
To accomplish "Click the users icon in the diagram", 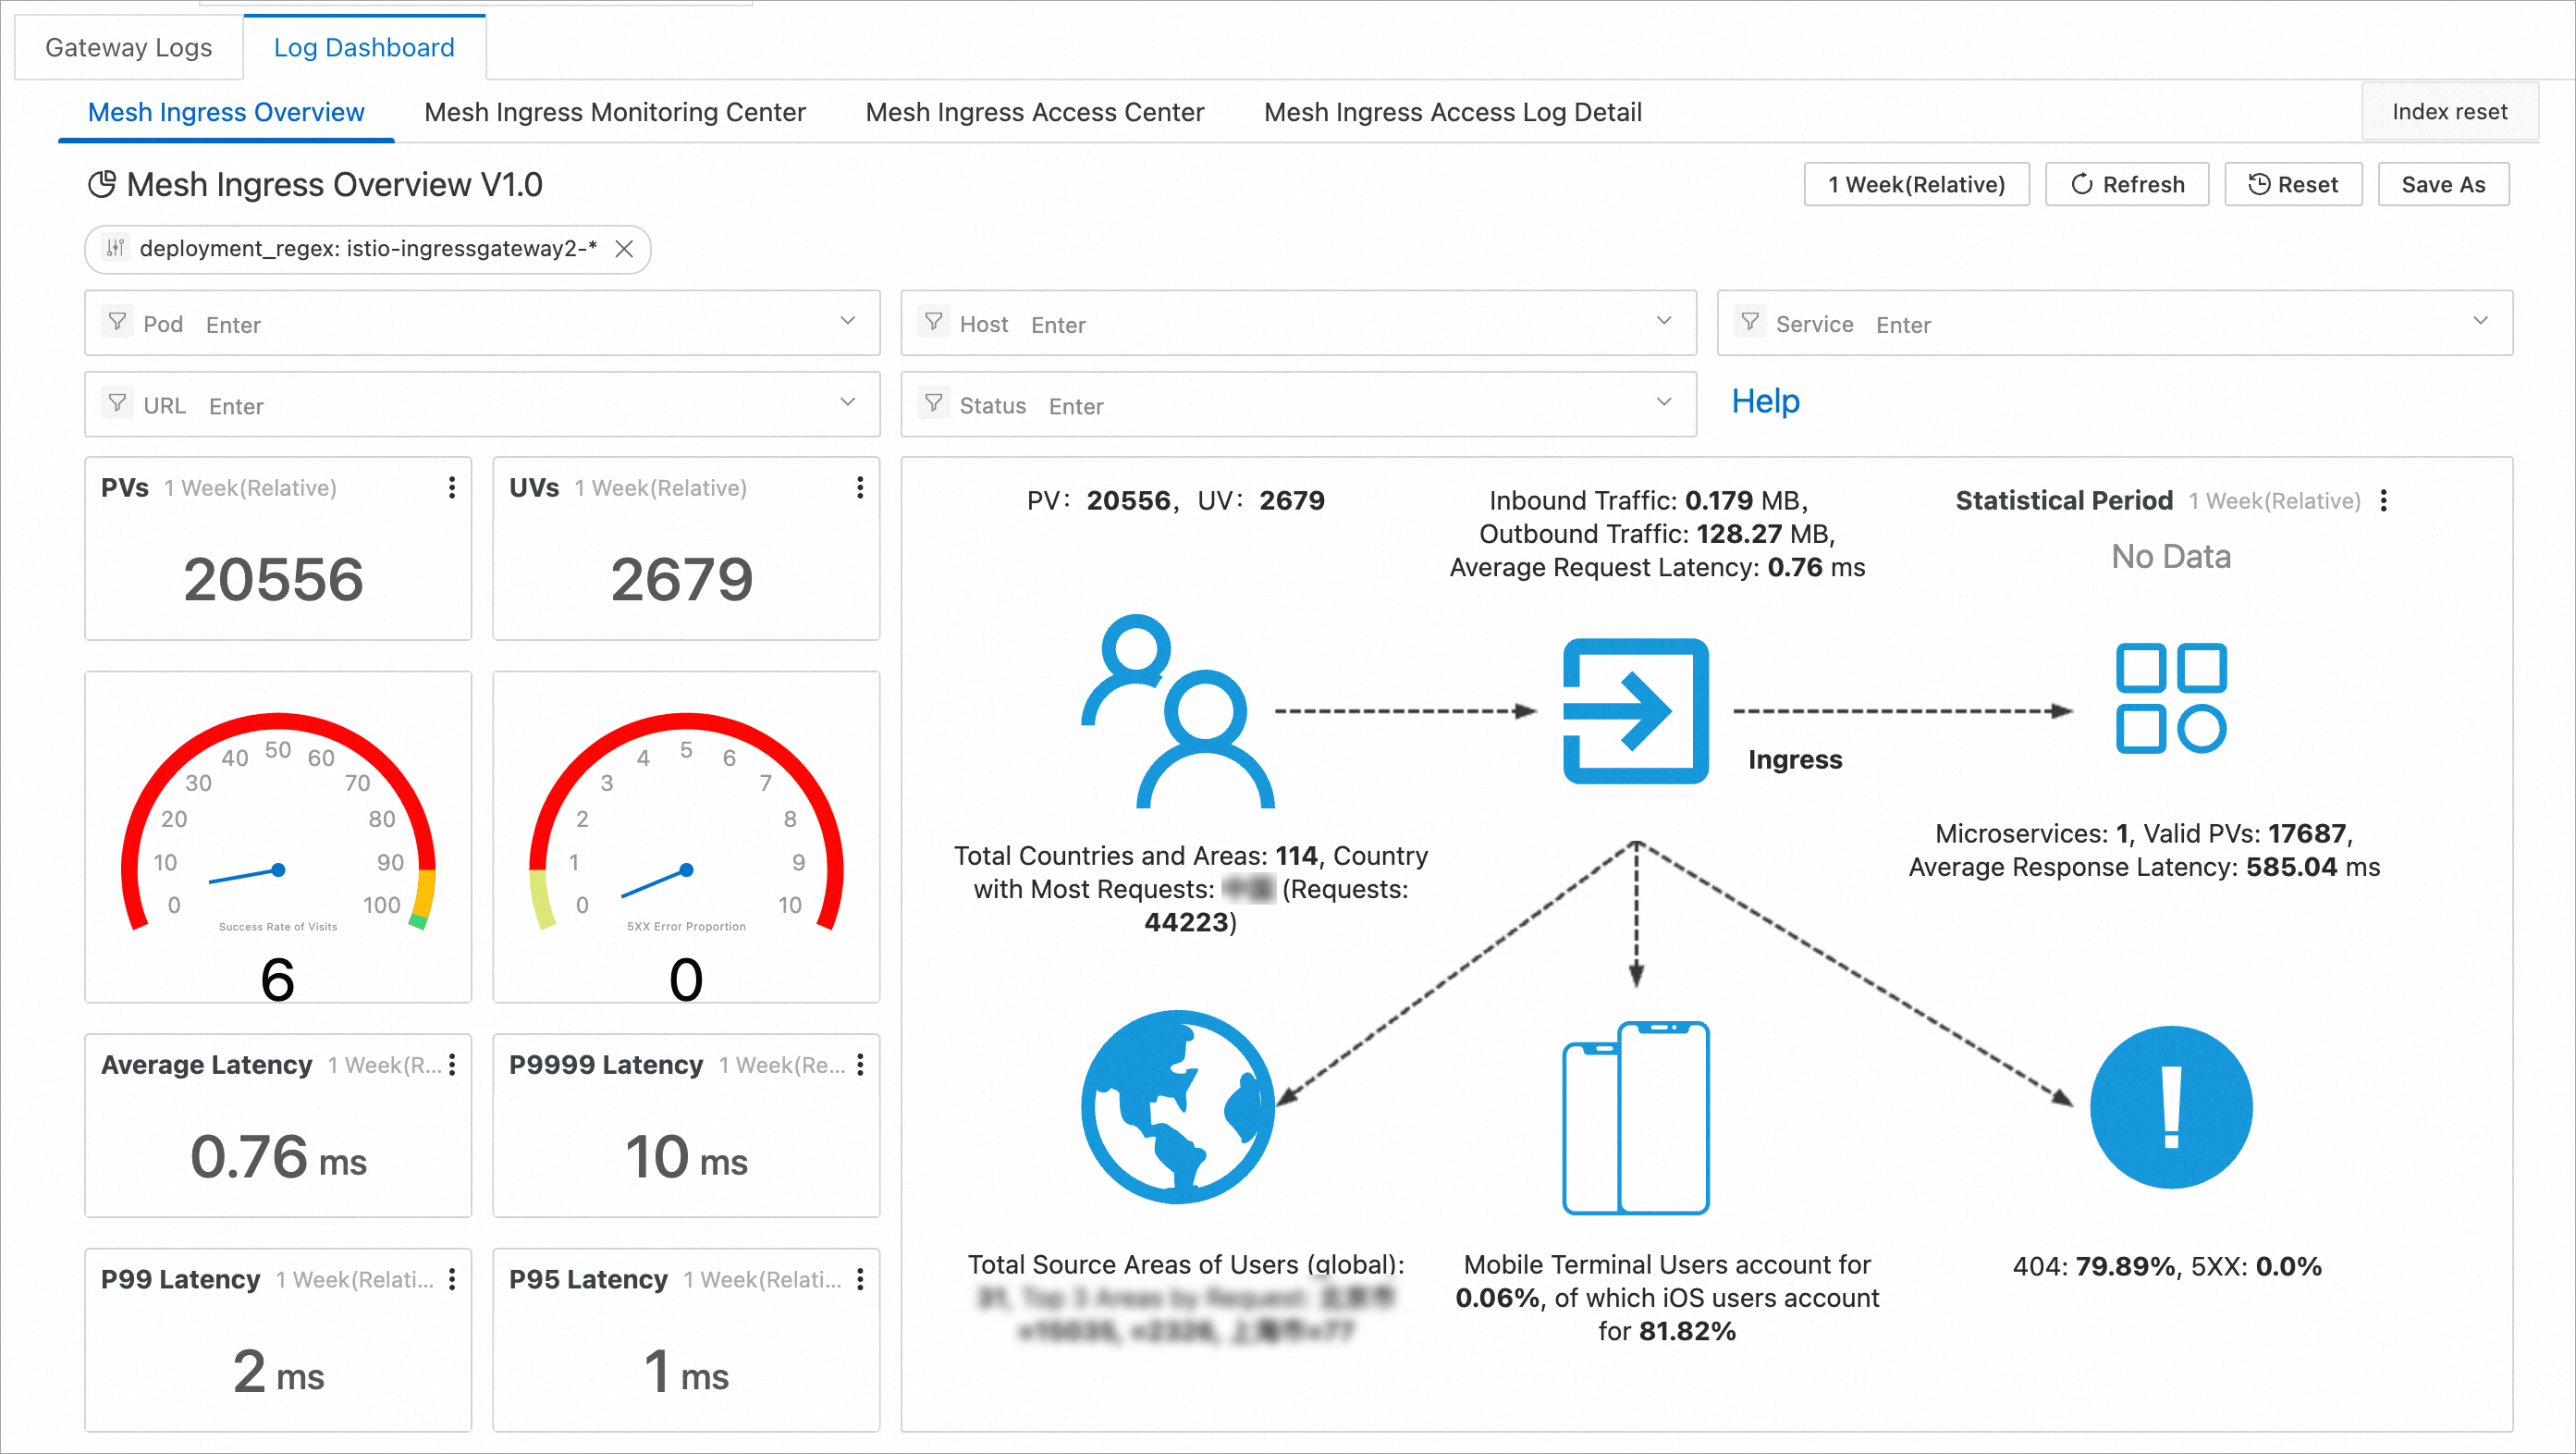I will pos(1176,711).
